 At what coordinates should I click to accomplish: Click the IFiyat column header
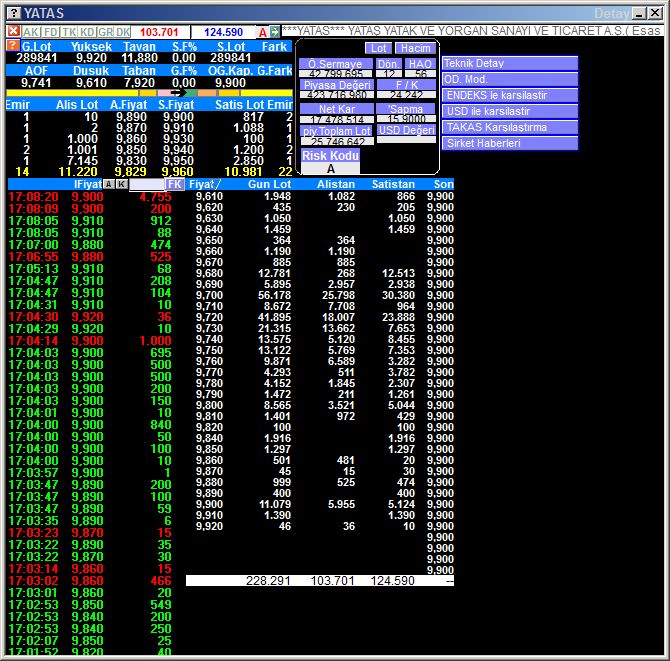pyautogui.click(x=88, y=184)
